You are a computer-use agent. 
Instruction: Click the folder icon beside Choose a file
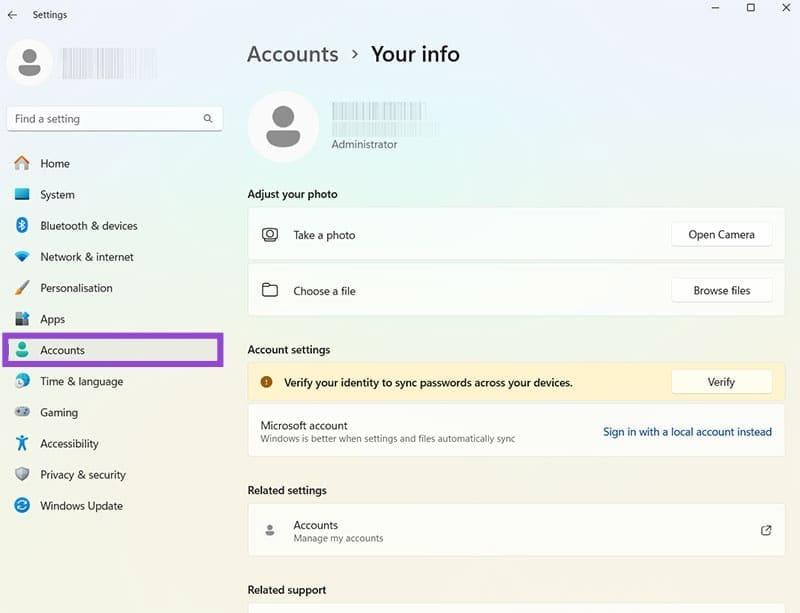click(269, 290)
